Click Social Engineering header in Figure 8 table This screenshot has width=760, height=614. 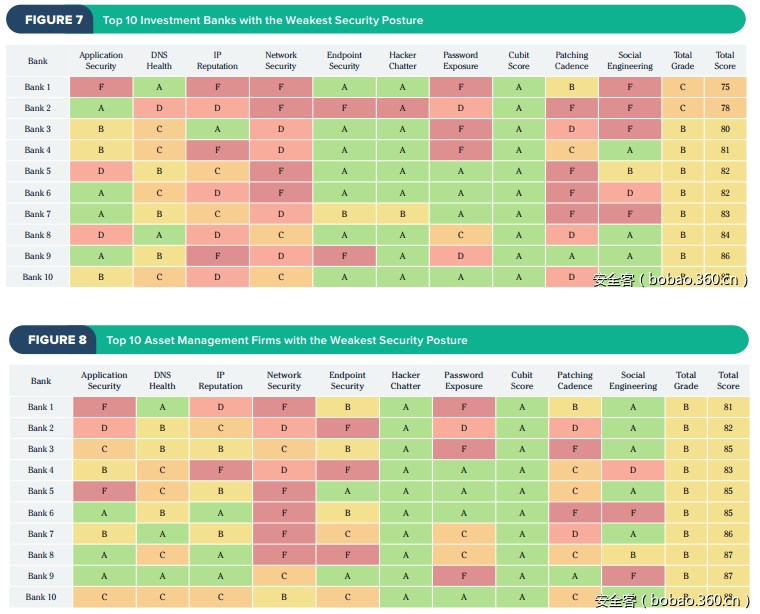633,381
